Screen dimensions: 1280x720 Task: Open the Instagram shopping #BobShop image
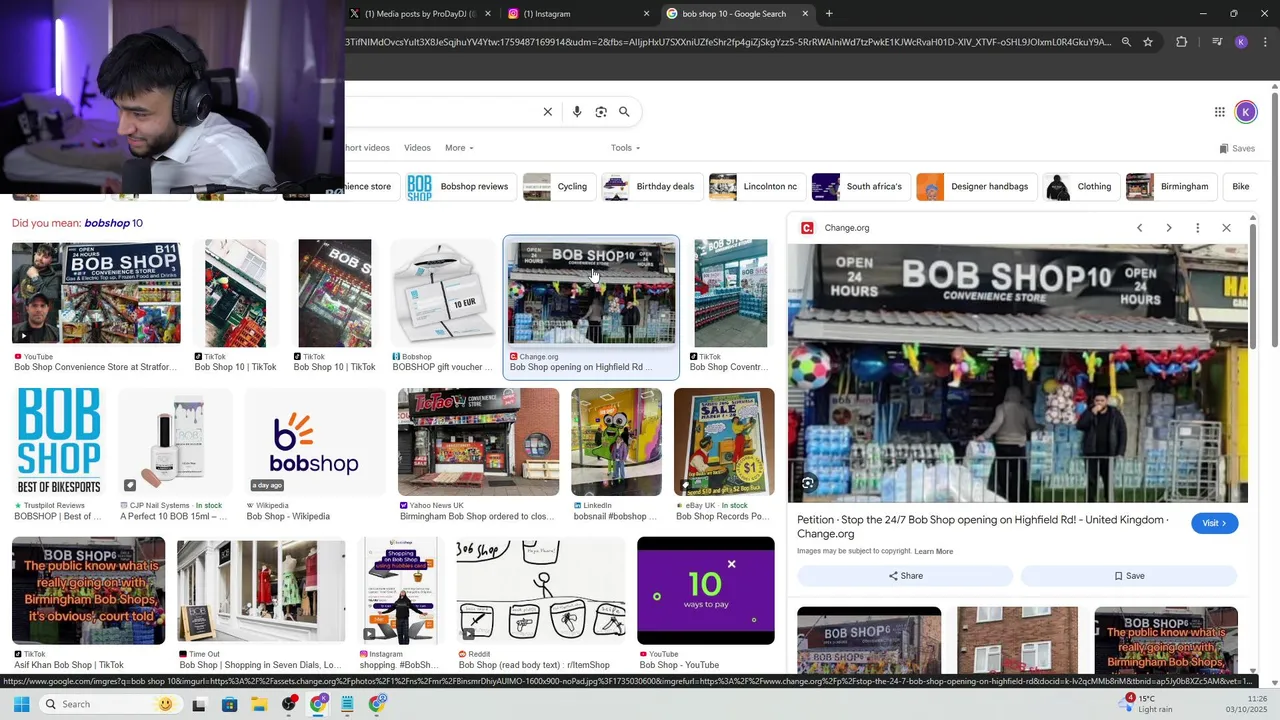[401, 590]
